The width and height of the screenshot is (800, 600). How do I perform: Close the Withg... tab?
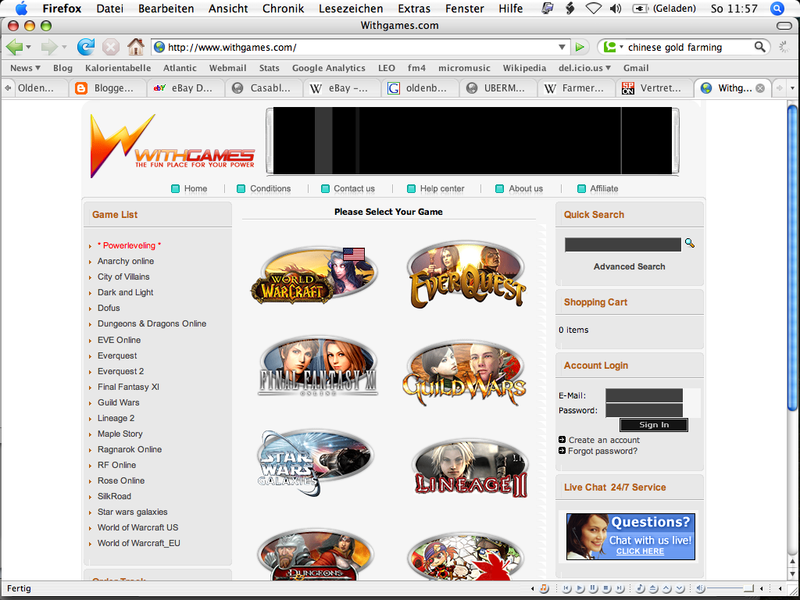click(760, 88)
